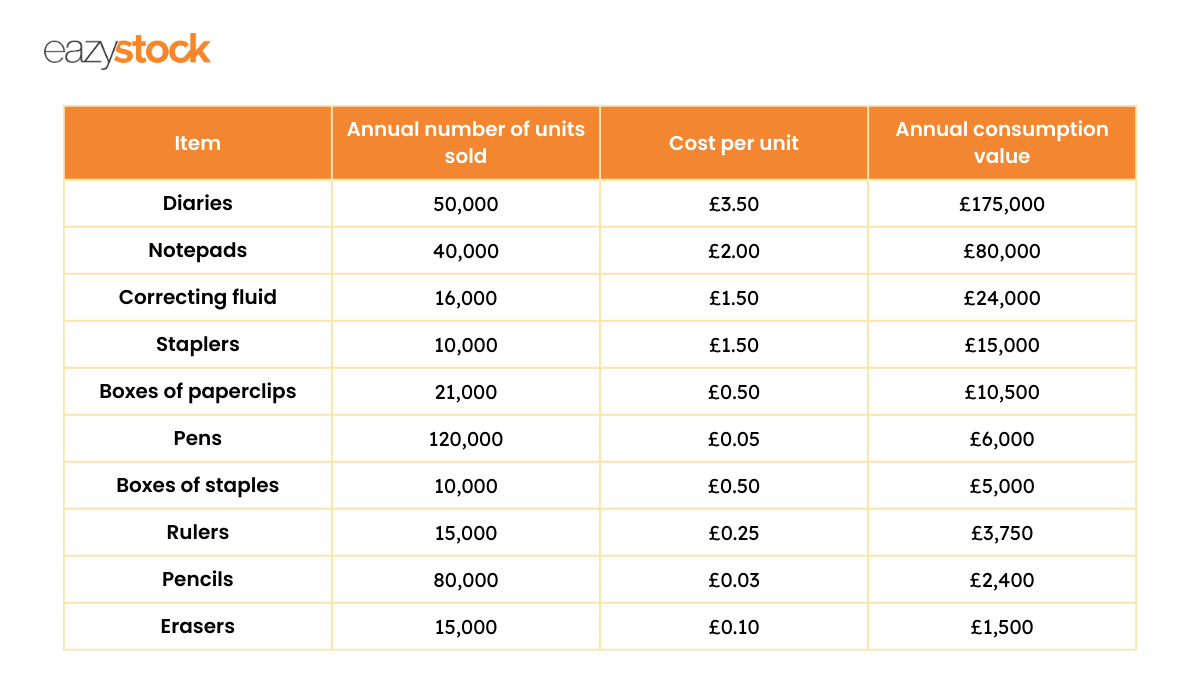This screenshot has height=700, width=1200.
Task: Select the Staplers row label
Action: coord(197,344)
